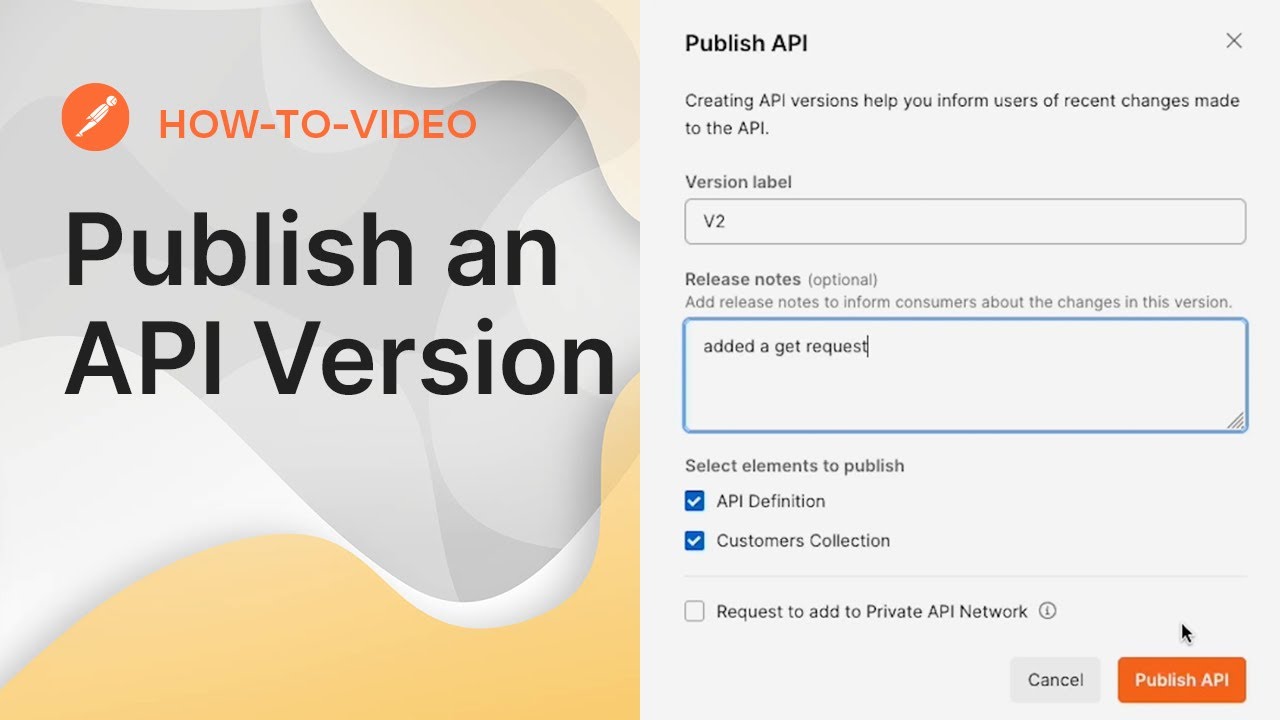Viewport: 1280px width, 720px height.
Task: Uncheck the API Definition checkbox
Action: pyautogui.click(x=694, y=501)
